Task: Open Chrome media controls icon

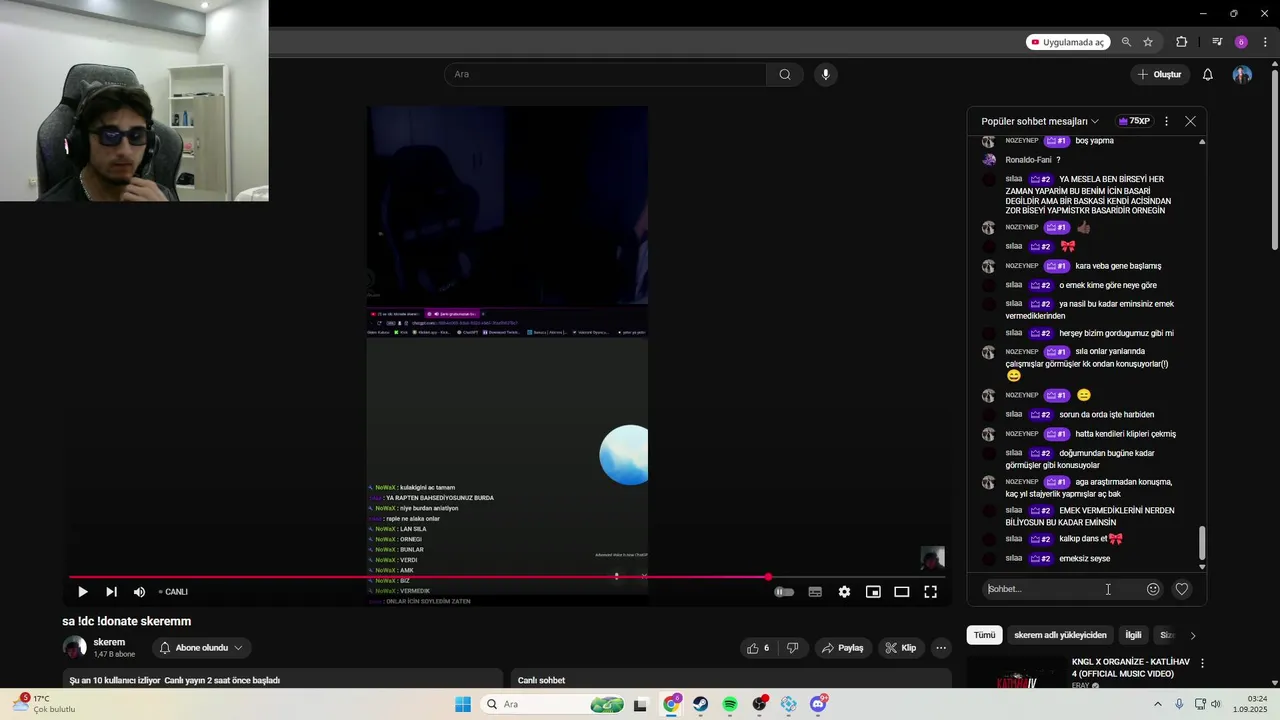Action: 1217,42
